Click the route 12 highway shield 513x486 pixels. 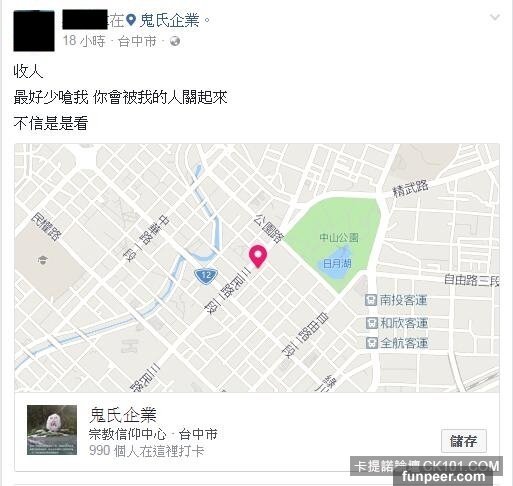[206, 276]
